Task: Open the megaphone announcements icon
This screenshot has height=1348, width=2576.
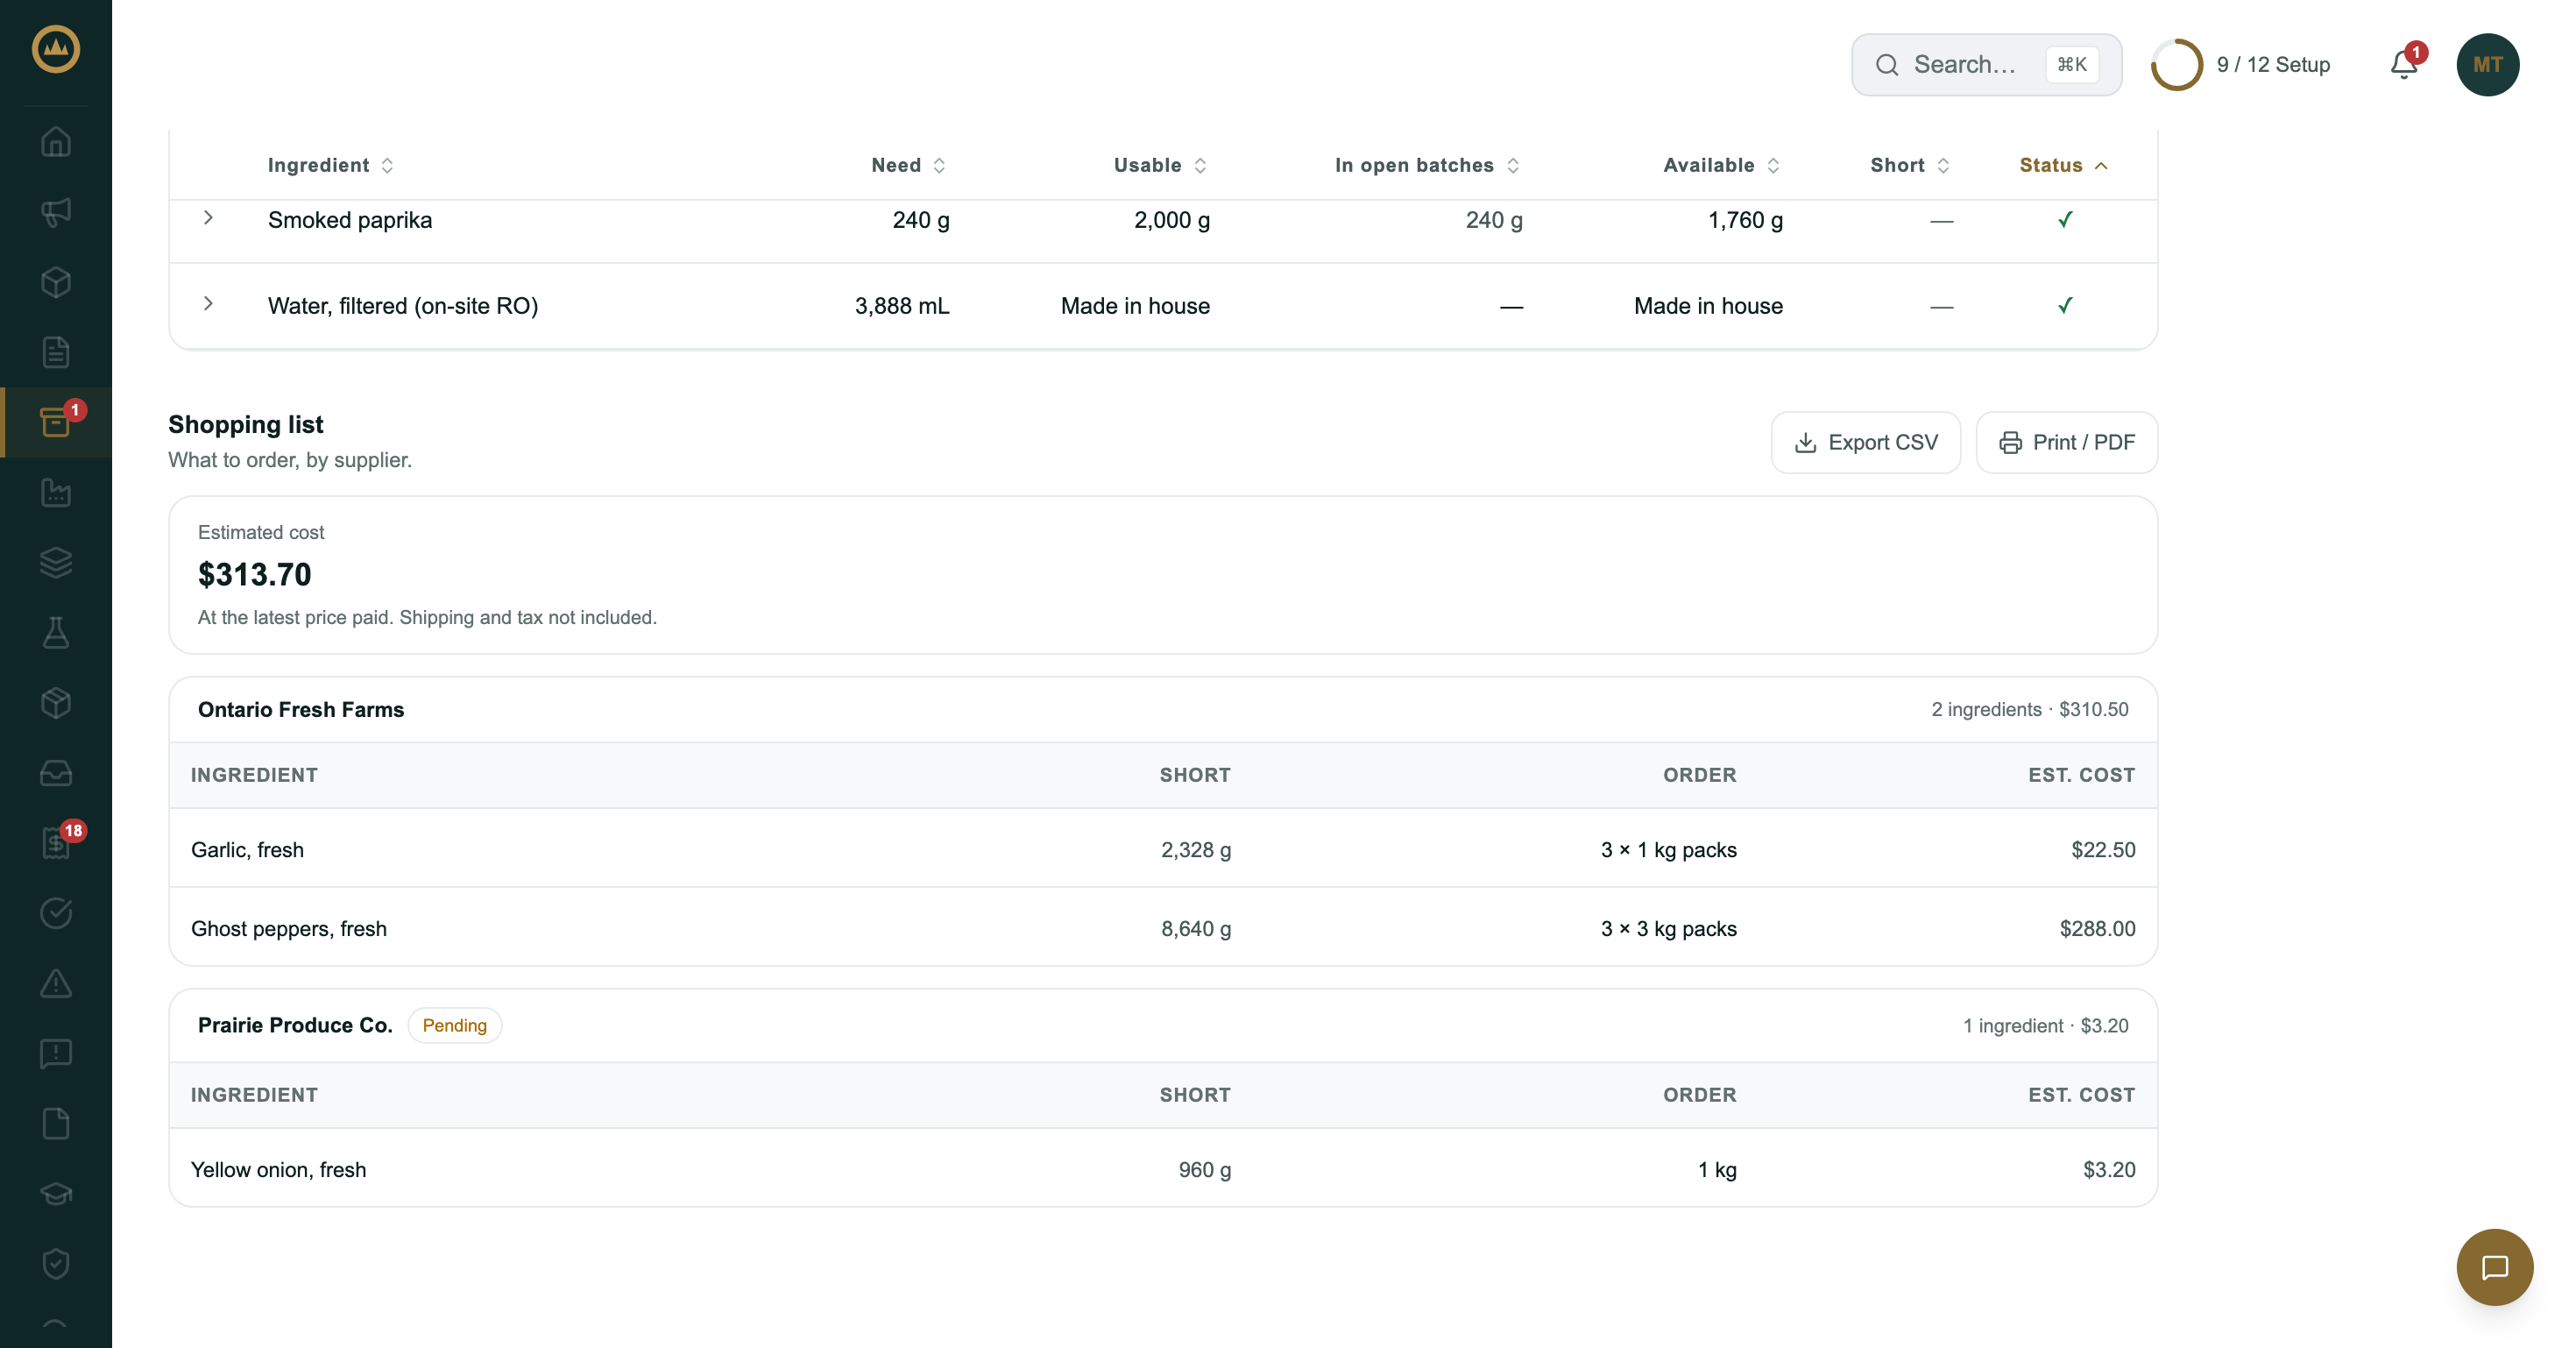Action: (x=56, y=212)
